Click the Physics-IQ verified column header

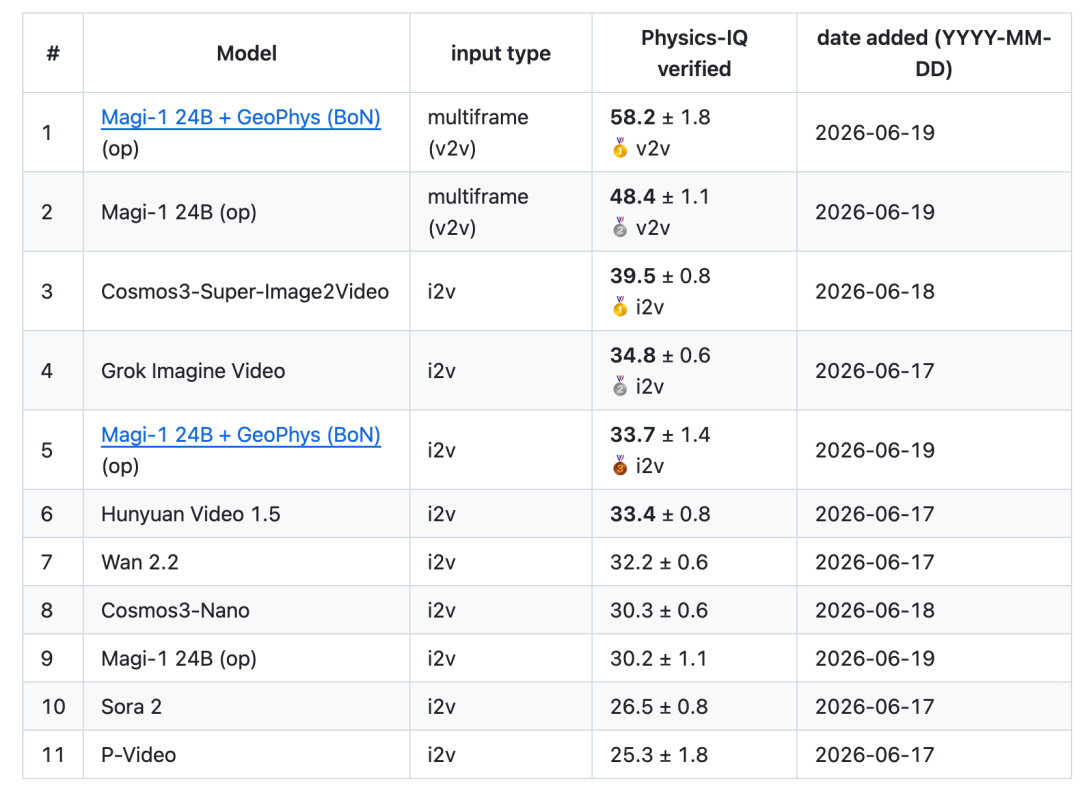click(694, 53)
